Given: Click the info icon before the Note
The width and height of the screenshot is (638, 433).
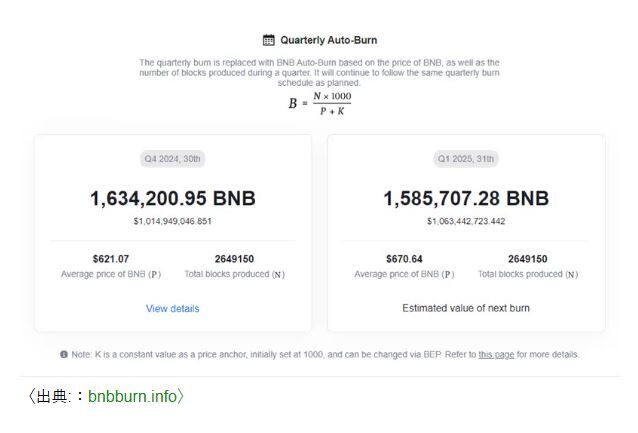Looking at the screenshot, I should [x=64, y=354].
